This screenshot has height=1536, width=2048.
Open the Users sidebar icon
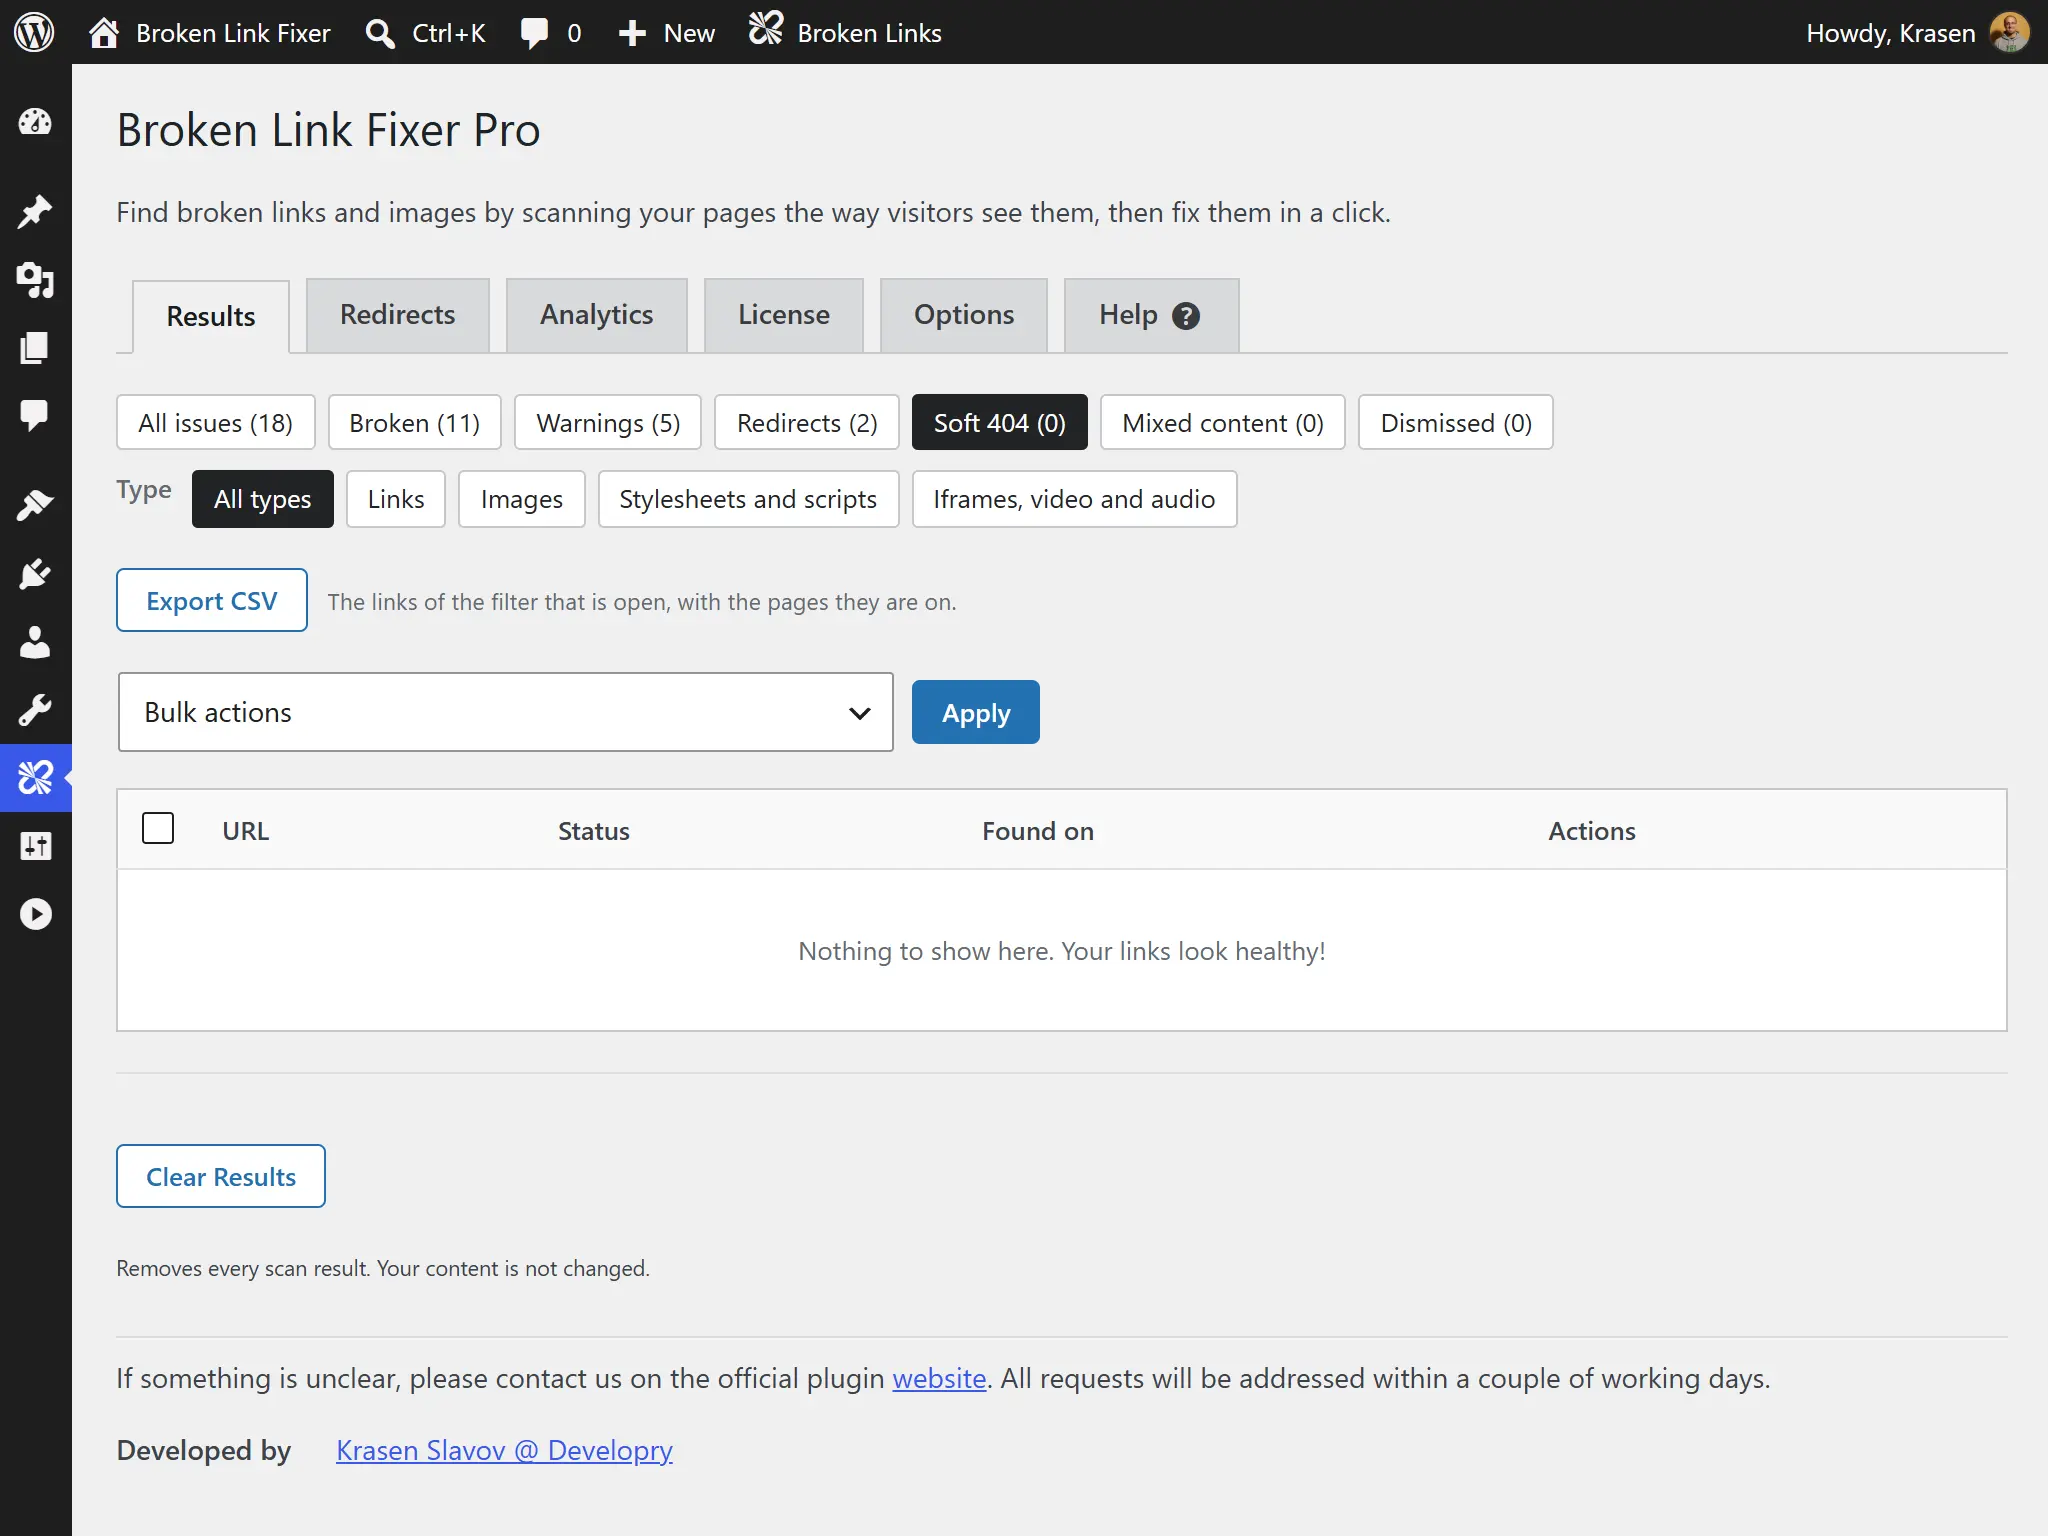(35, 642)
